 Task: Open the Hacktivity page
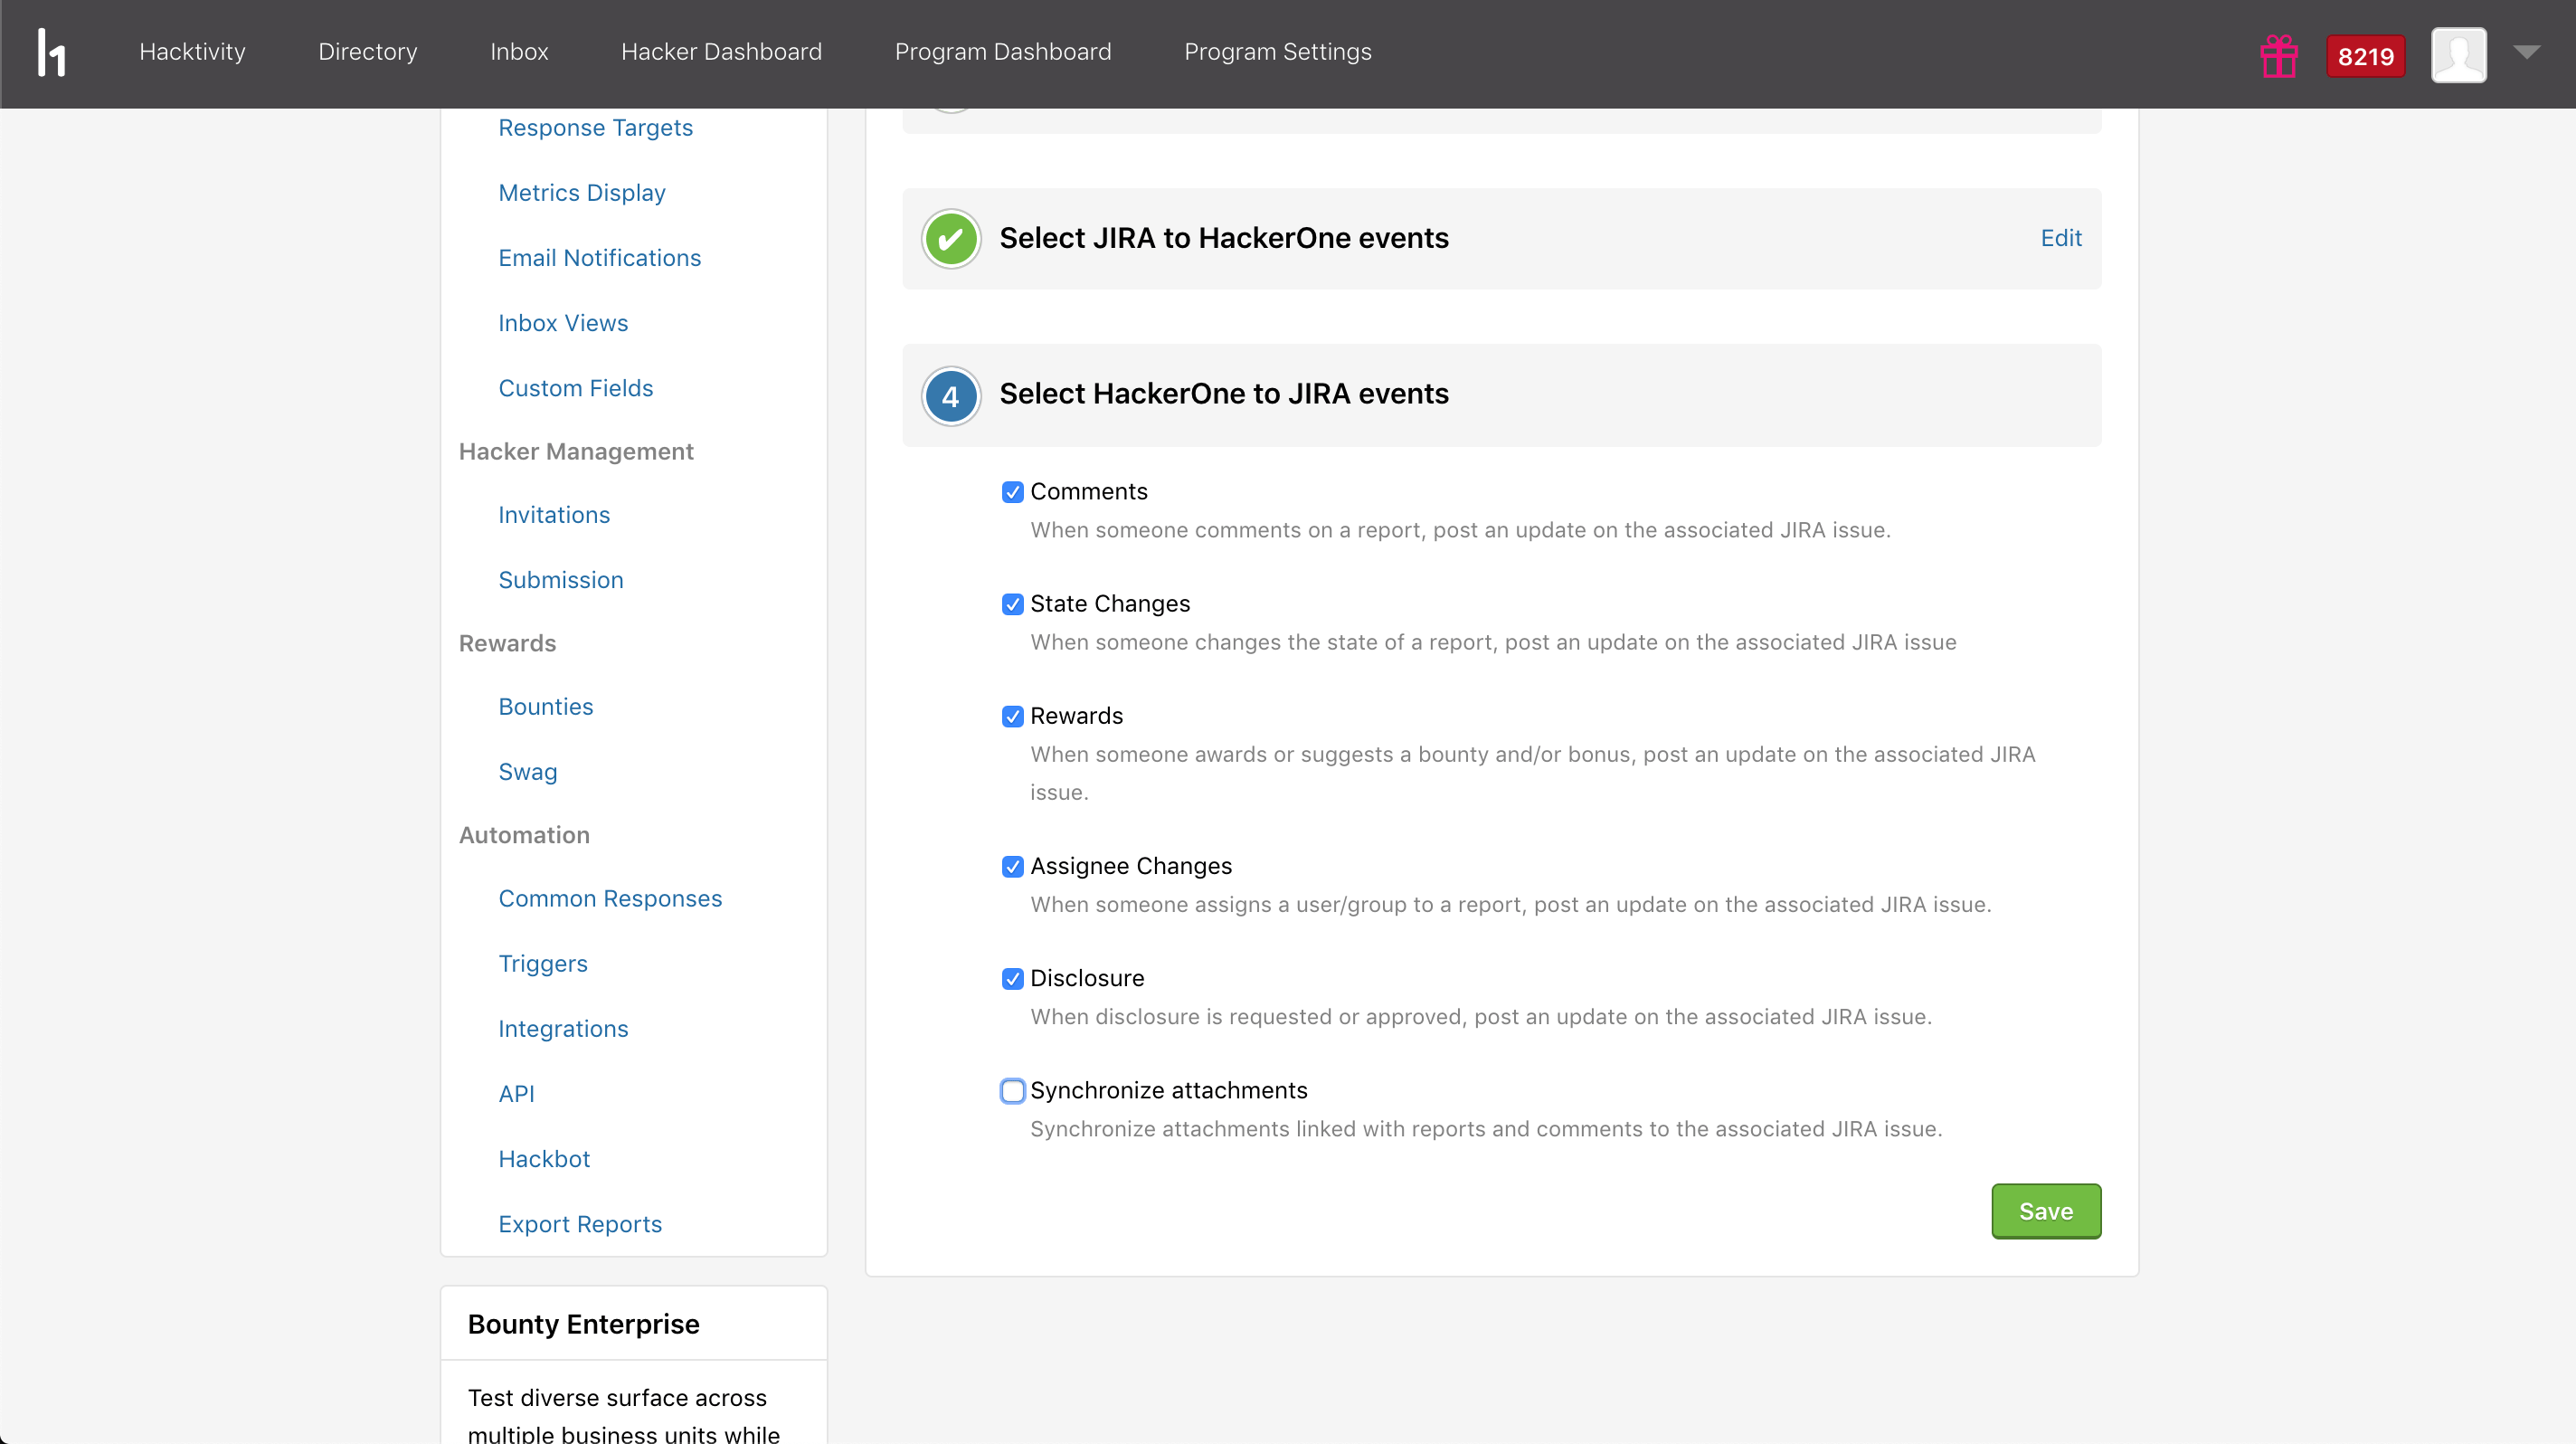191,51
